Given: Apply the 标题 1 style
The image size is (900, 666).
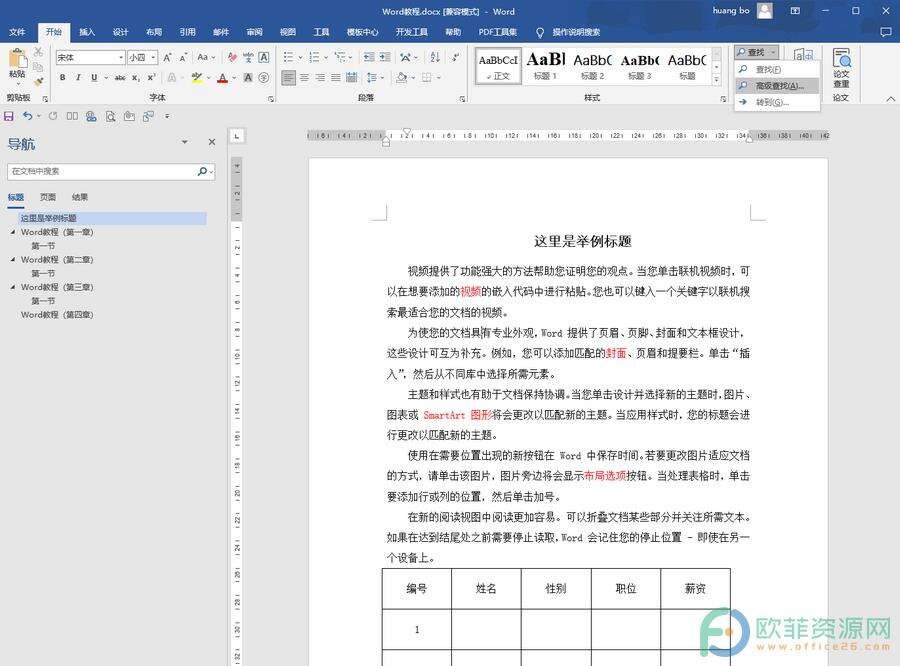Looking at the screenshot, I should point(545,65).
